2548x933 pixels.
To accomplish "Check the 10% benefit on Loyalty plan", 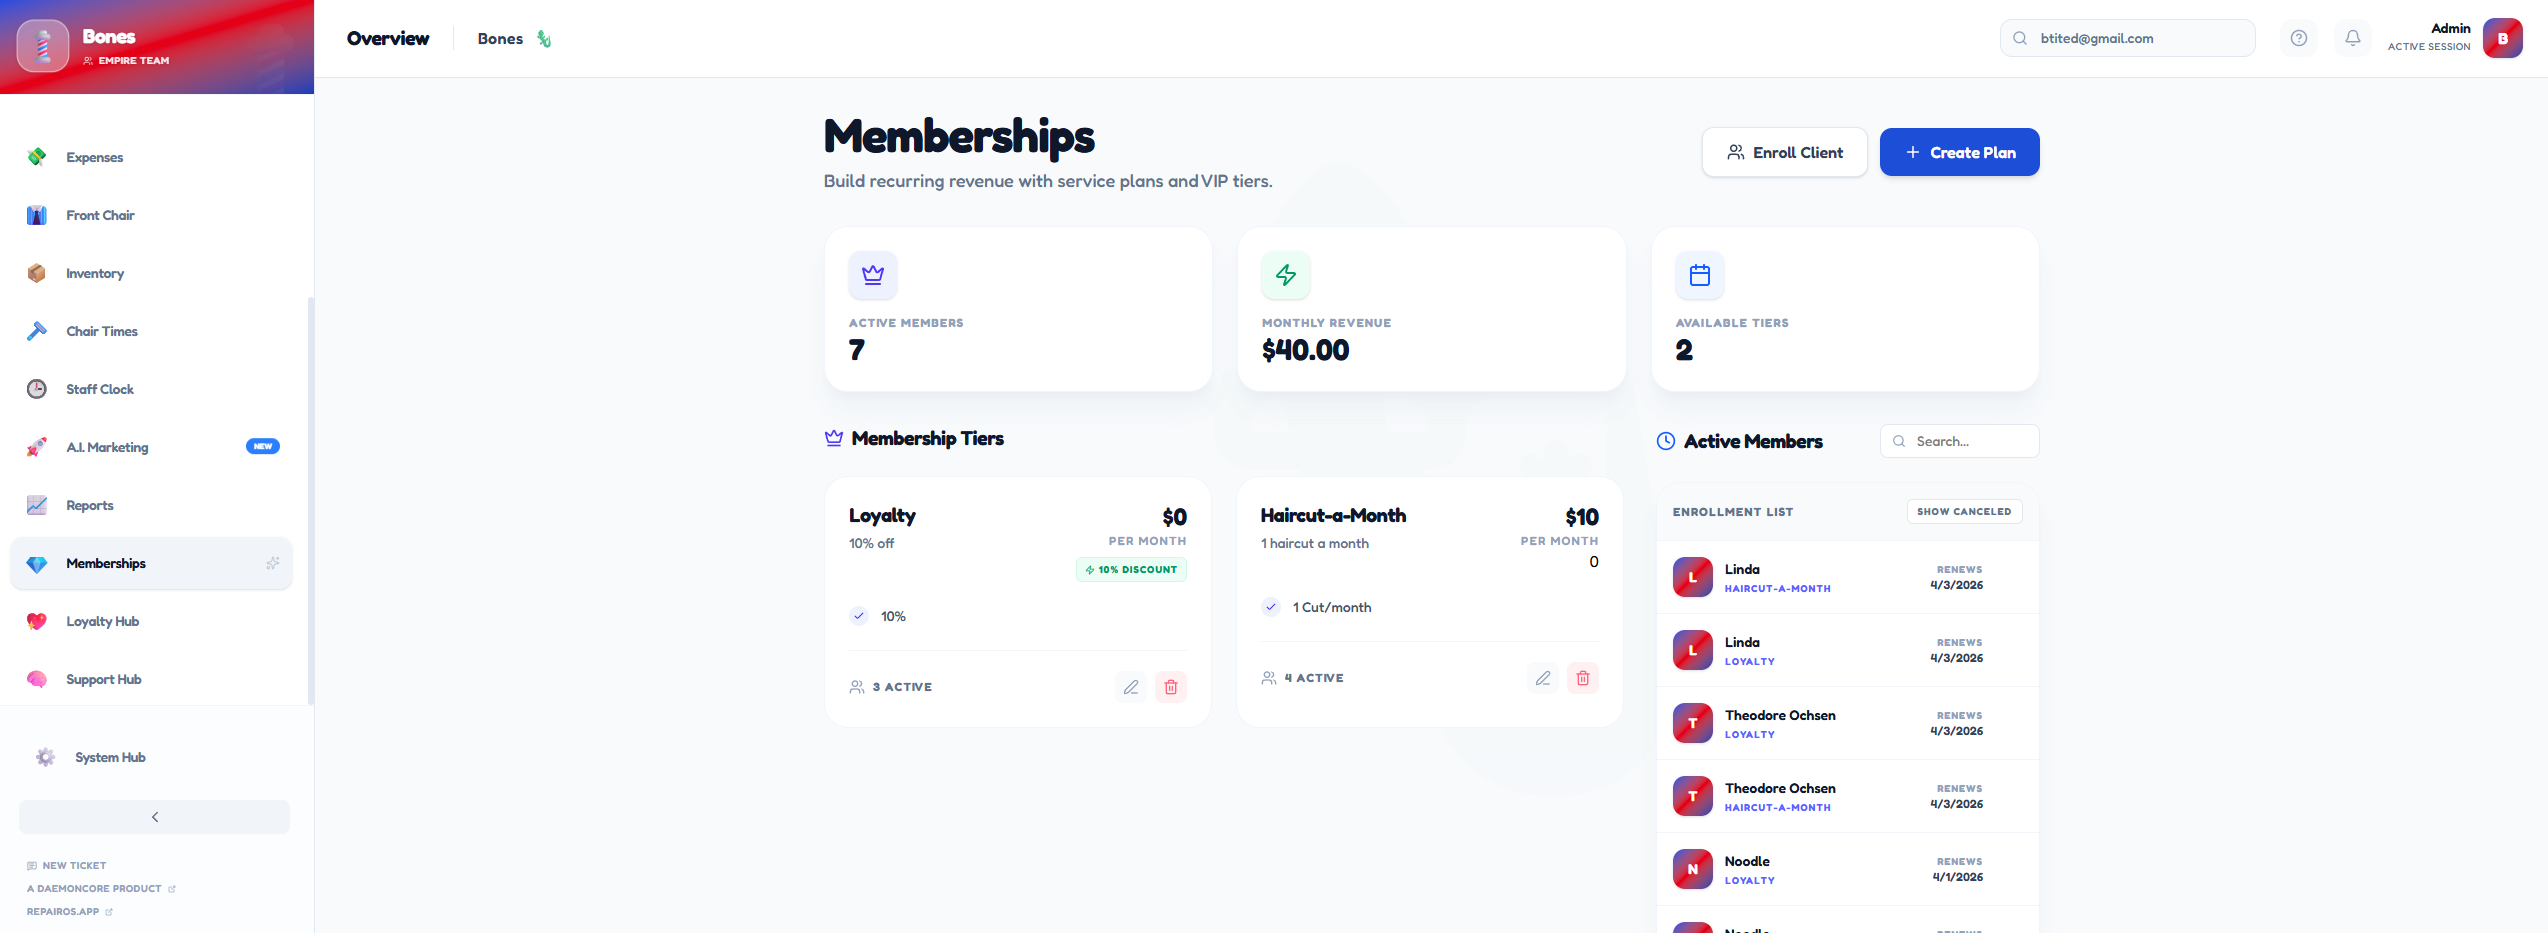I will 858,616.
